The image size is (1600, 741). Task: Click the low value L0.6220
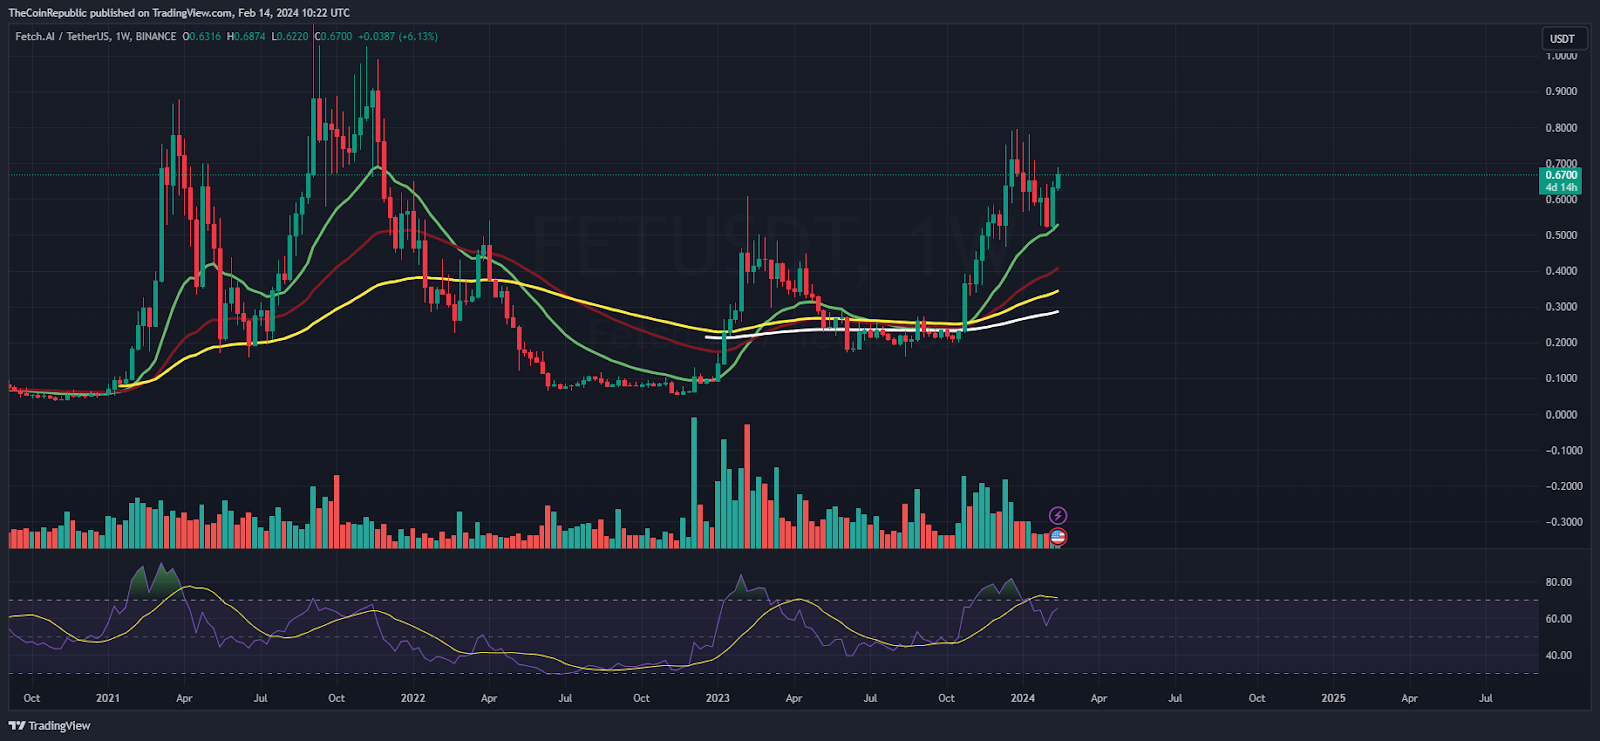(x=290, y=37)
